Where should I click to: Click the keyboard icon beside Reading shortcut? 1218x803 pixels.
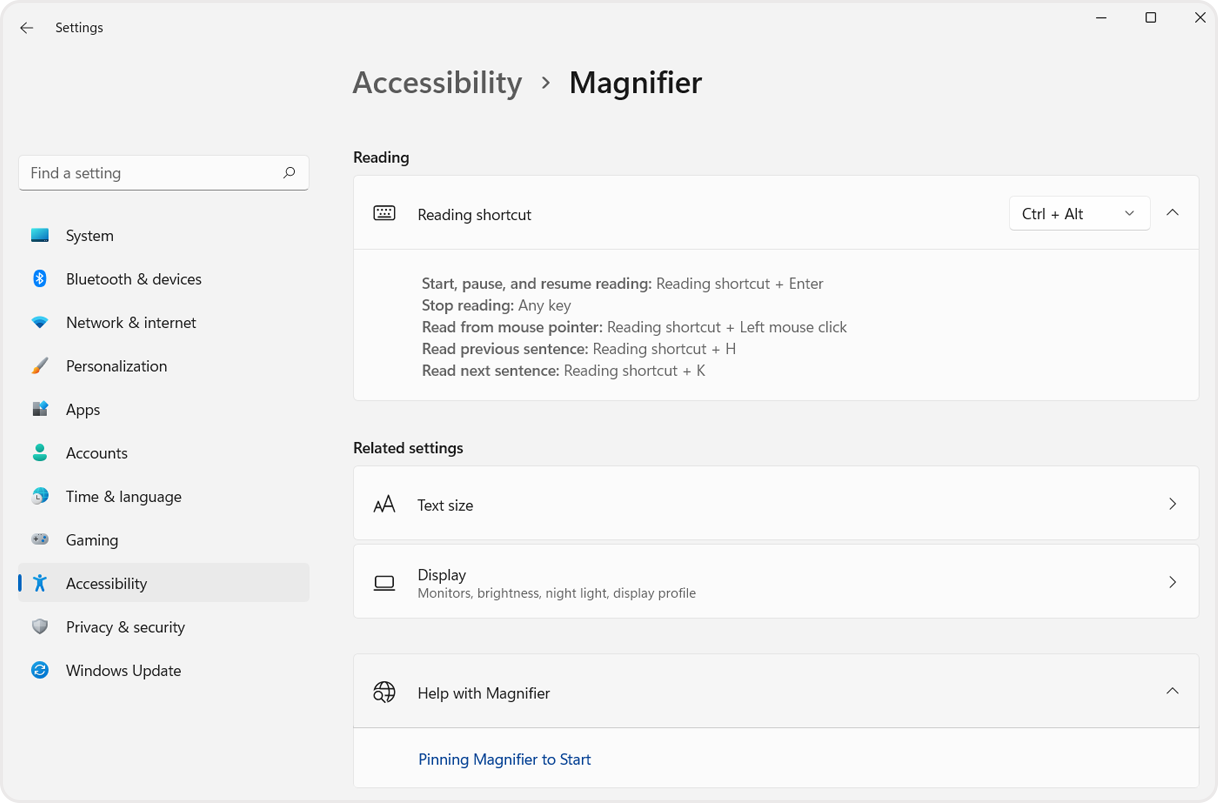(384, 213)
